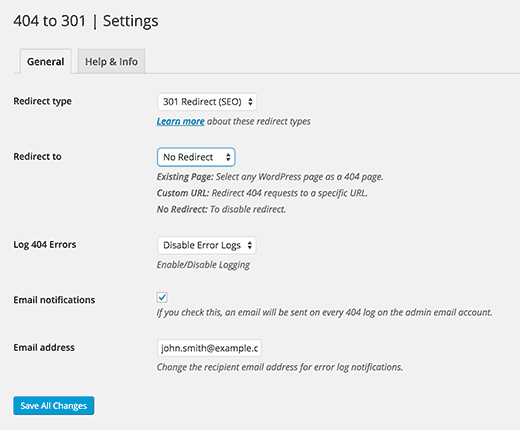
Task: Click the 'Existing Page' description line
Action: tap(270, 177)
